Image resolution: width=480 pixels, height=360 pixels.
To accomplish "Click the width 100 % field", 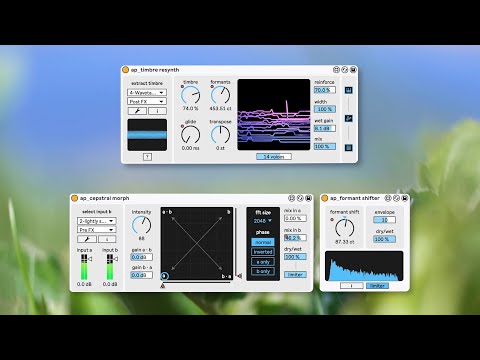I will [x=325, y=109].
